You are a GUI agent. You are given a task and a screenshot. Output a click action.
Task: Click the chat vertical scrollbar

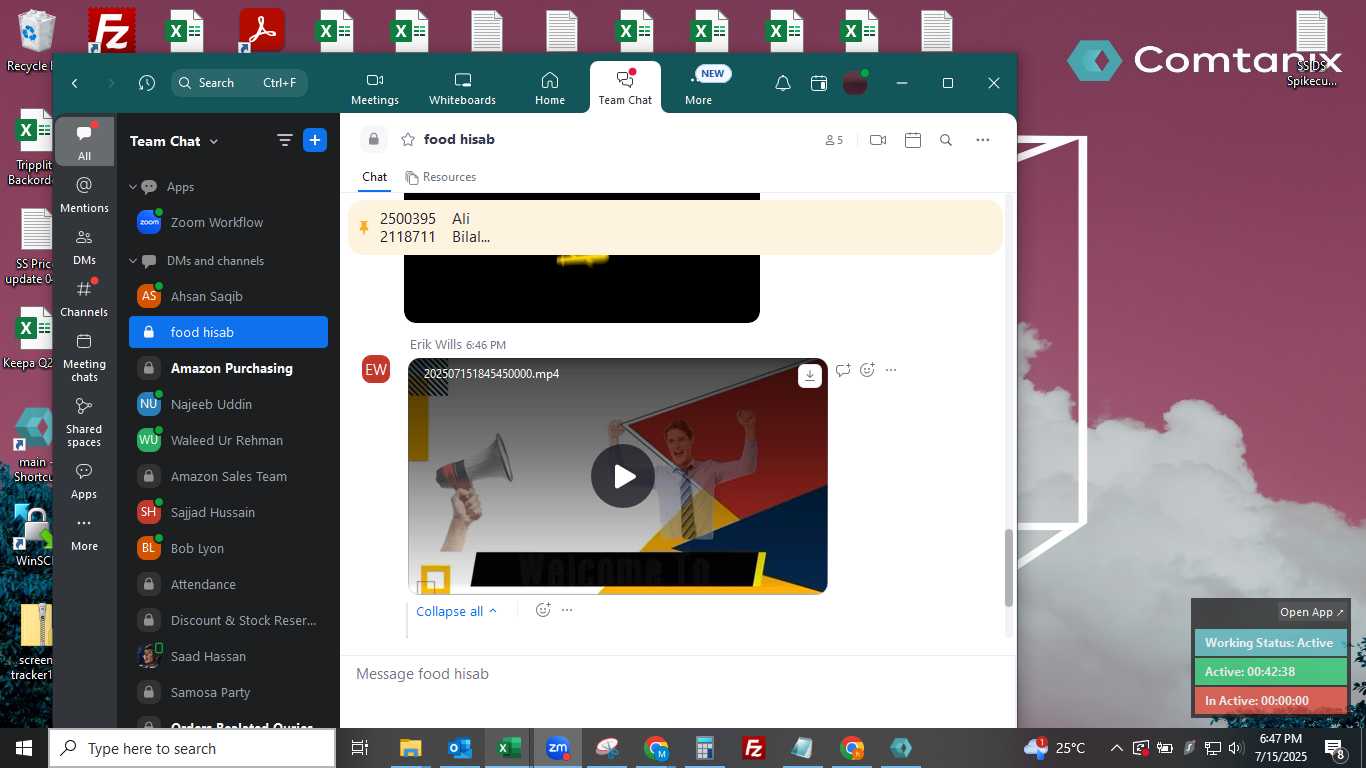pyautogui.click(x=1009, y=567)
